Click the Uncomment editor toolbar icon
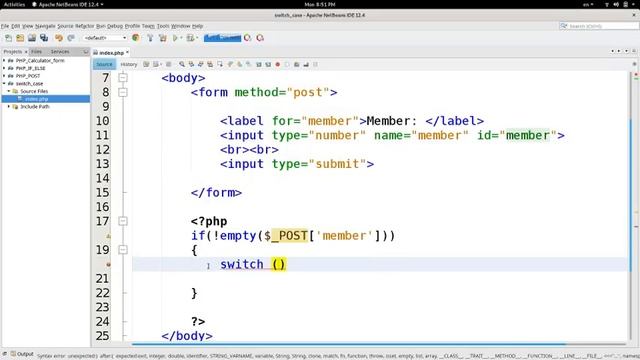Screen dimensions: 640x360 coord(306,64)
